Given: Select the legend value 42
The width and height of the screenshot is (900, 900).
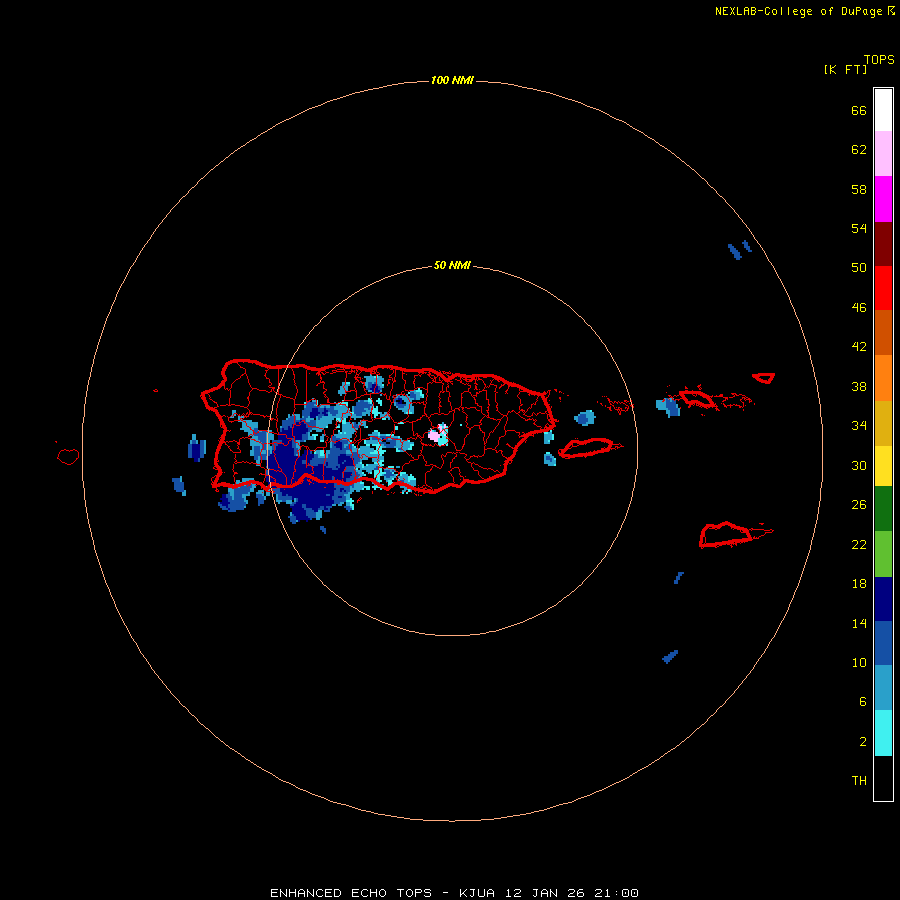Looking at the screenshot, I should (859, 346).
